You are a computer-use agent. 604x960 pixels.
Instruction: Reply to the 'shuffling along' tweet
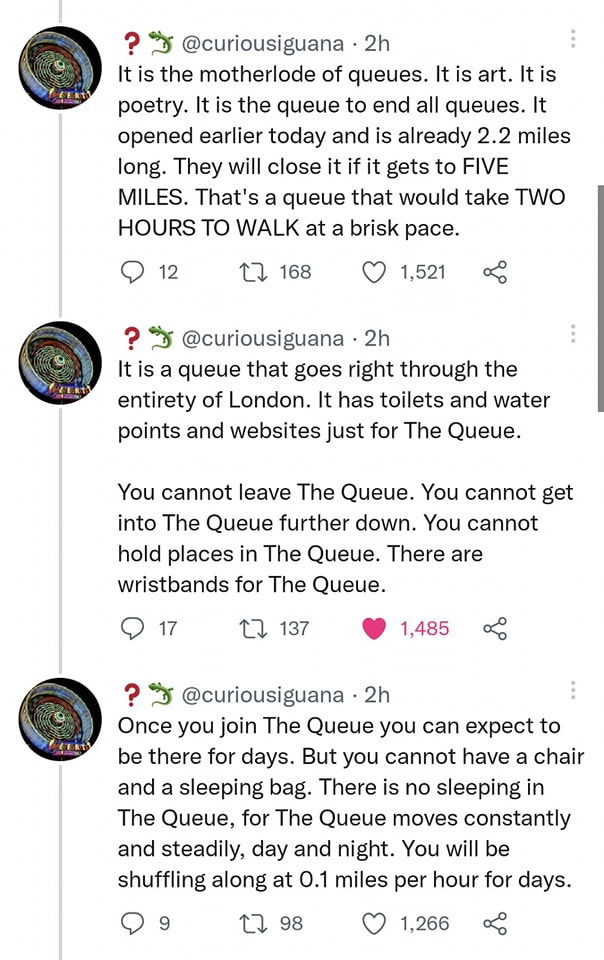pos(133,924)
